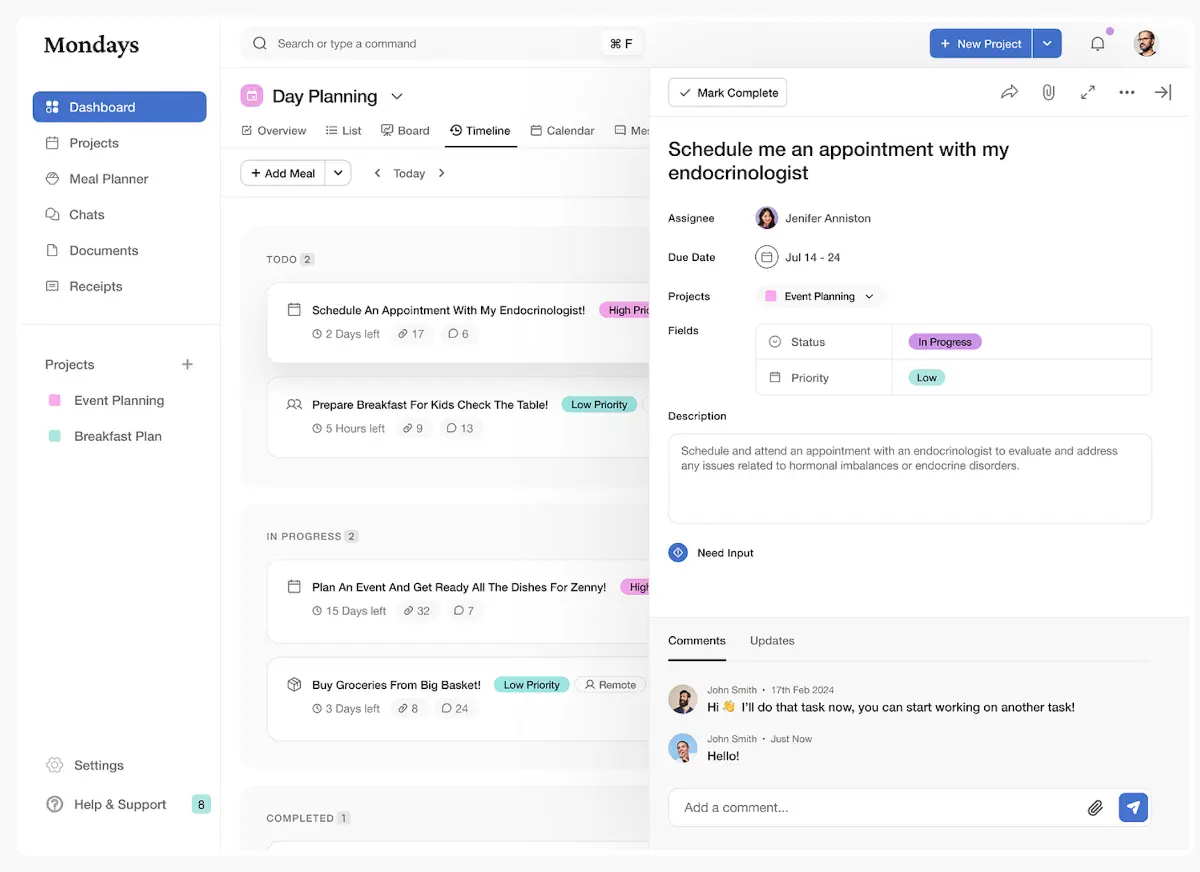Send the comment with paper plane button
The height and width of the screenshot is (872, 1200).
pyautogui.click(x=1133, y=807)
